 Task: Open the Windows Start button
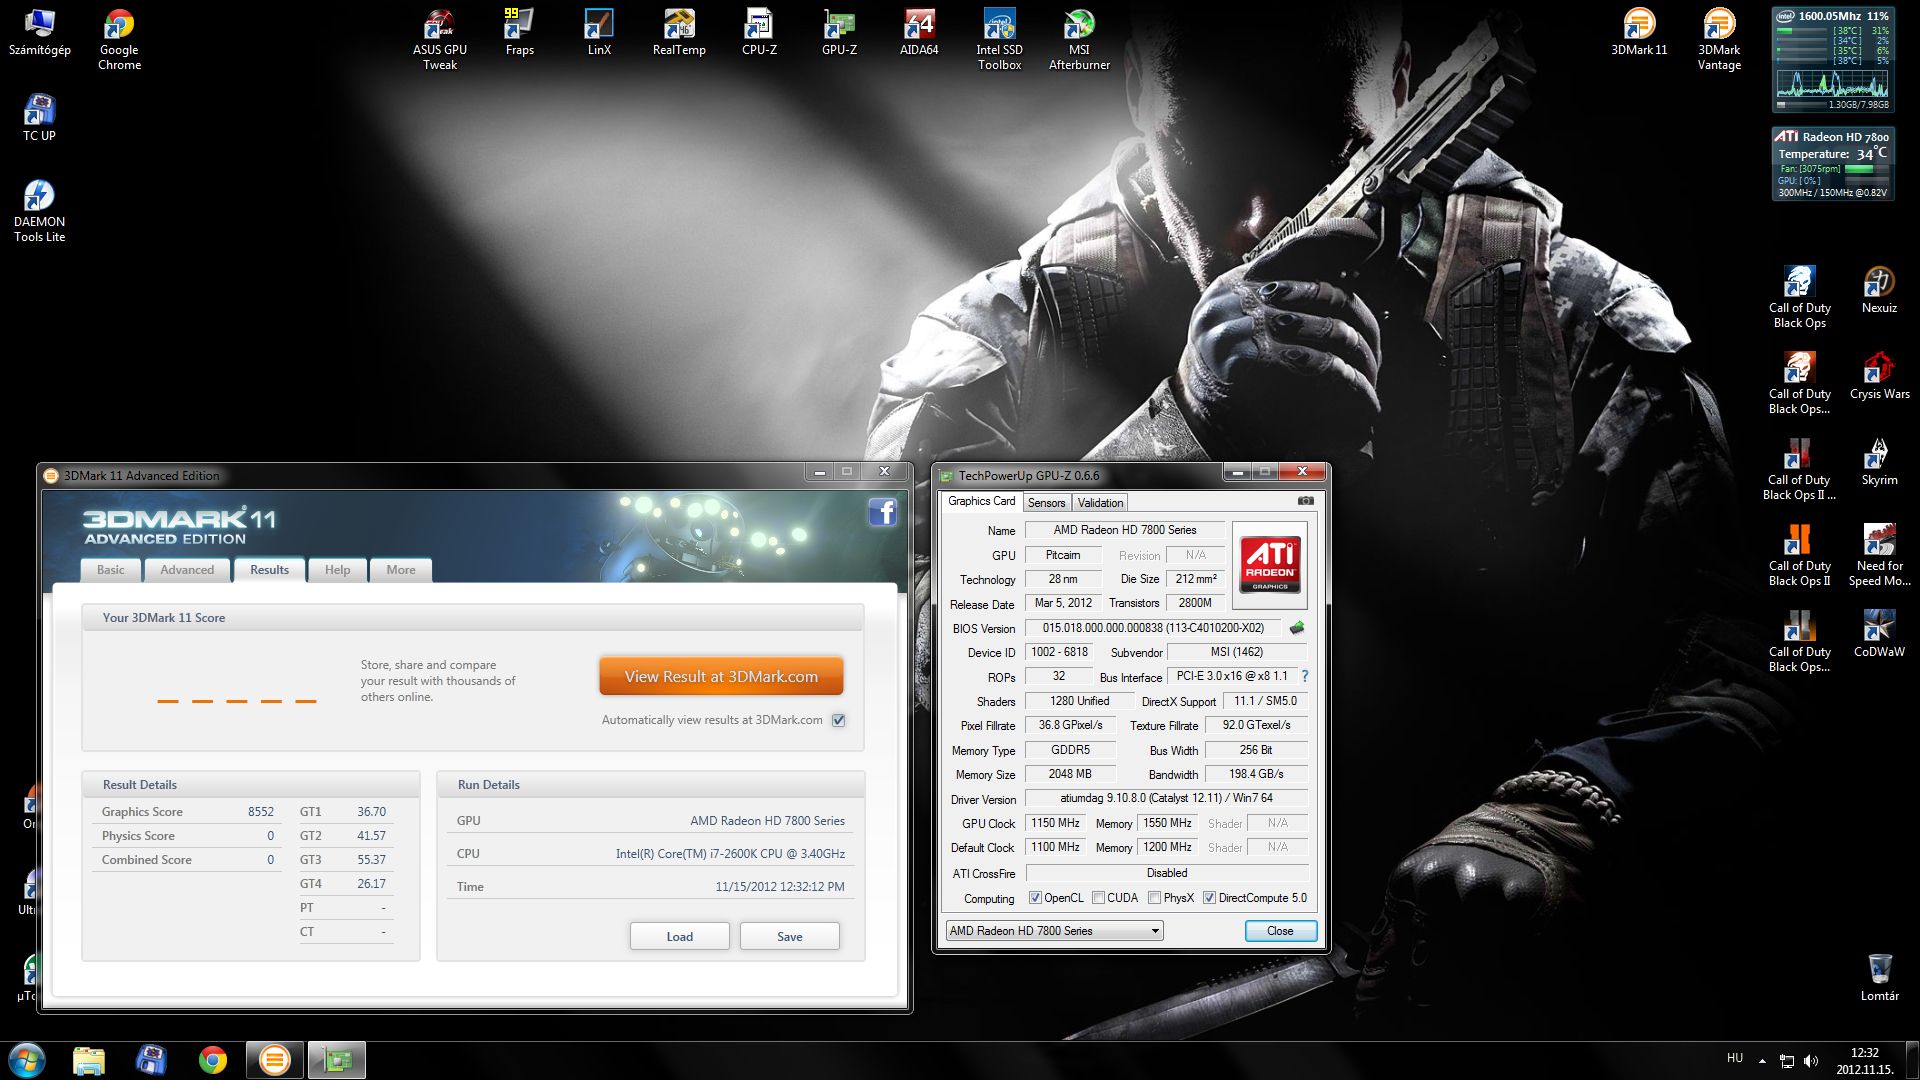27,1060
